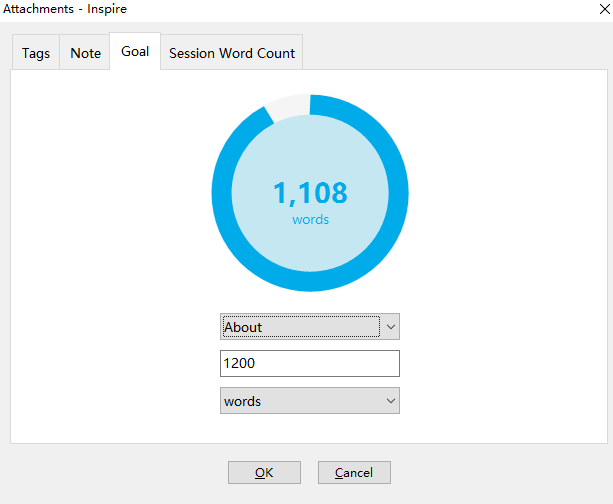Viewport: 613px width, 504px height.
Task: Click the 1,108 word count number
Action: 310,193
